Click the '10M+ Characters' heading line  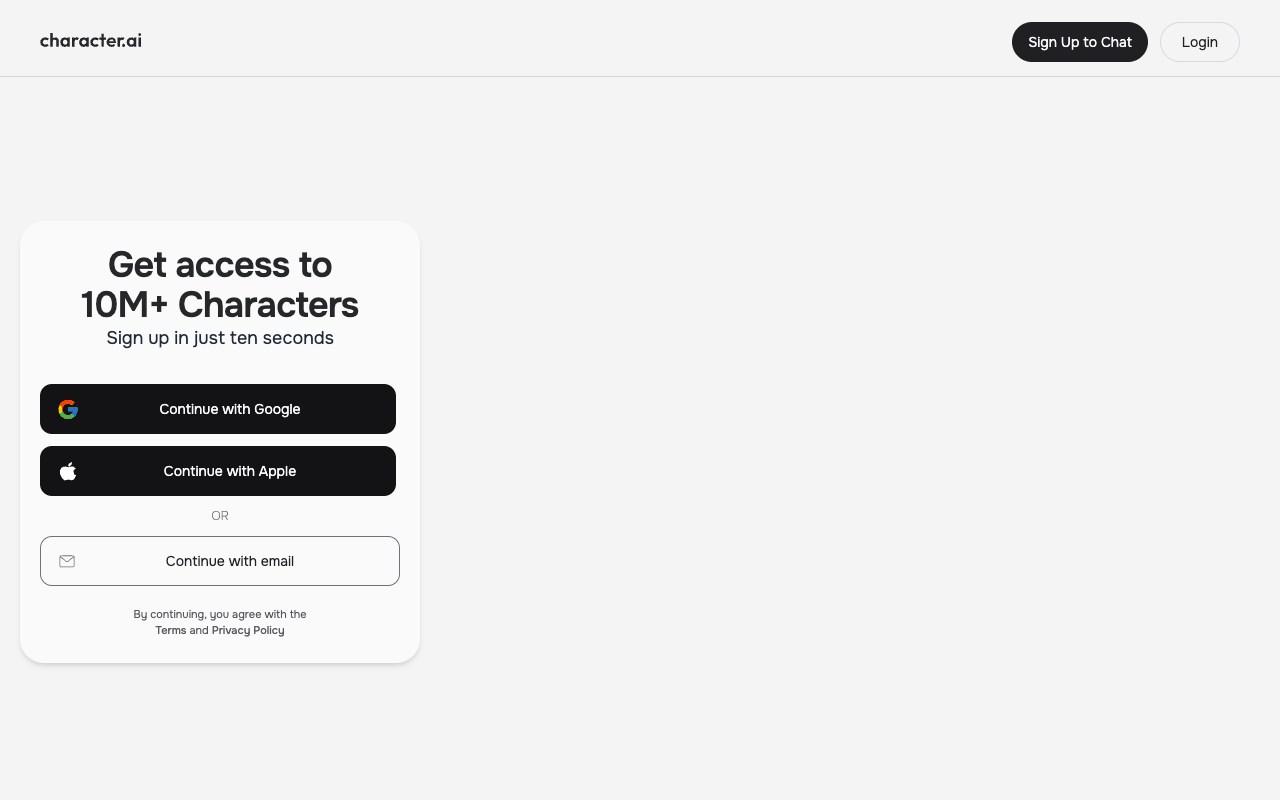[x=220, y=305]
